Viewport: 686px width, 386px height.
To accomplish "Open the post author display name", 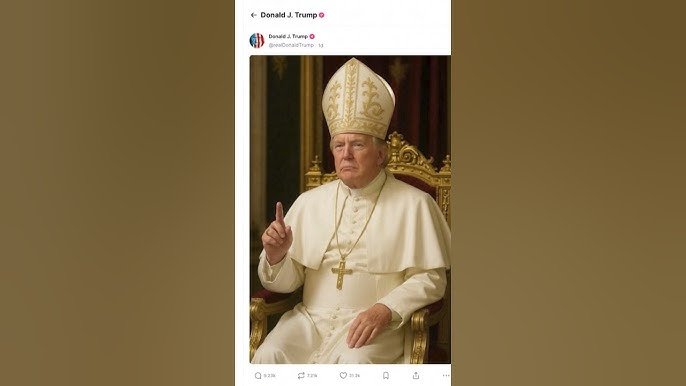I will tap(288, 36).
